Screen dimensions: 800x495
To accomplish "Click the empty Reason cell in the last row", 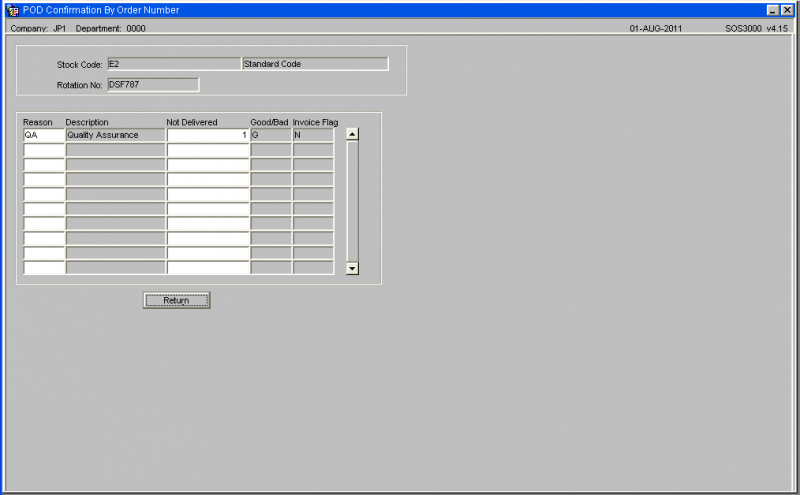I will [44, 267].
